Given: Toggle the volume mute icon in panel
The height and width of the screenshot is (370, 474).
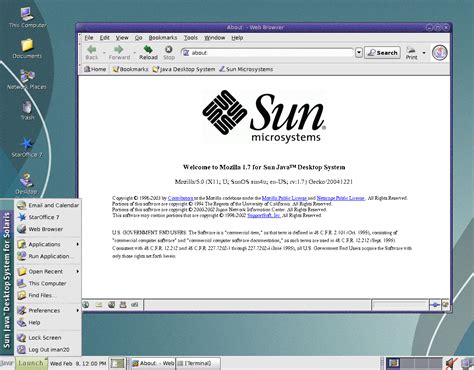Looking at the screenshot, I should (451, 363).
